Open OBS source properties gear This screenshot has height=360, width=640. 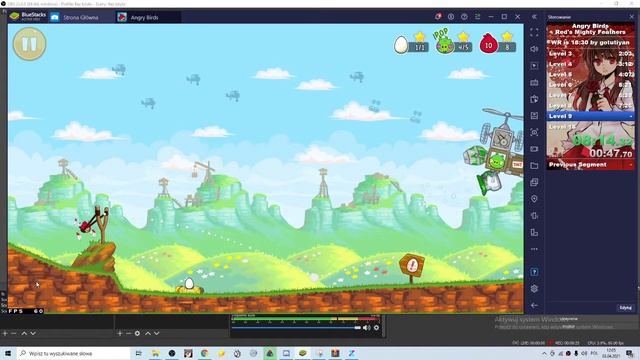pos(137,333)
